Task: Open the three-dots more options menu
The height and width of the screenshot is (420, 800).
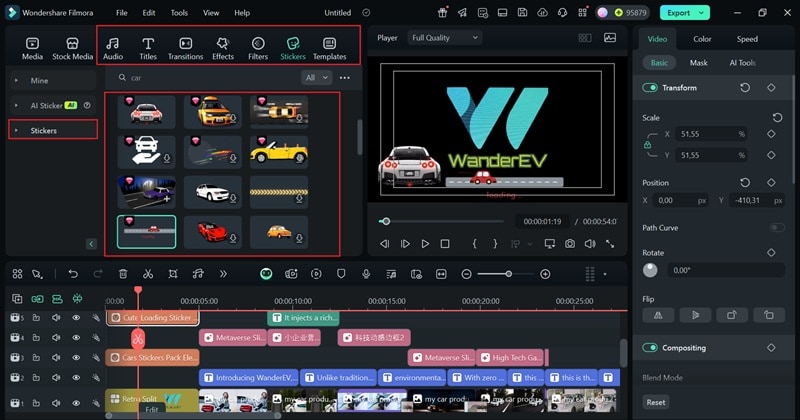Action: [345, 78]
